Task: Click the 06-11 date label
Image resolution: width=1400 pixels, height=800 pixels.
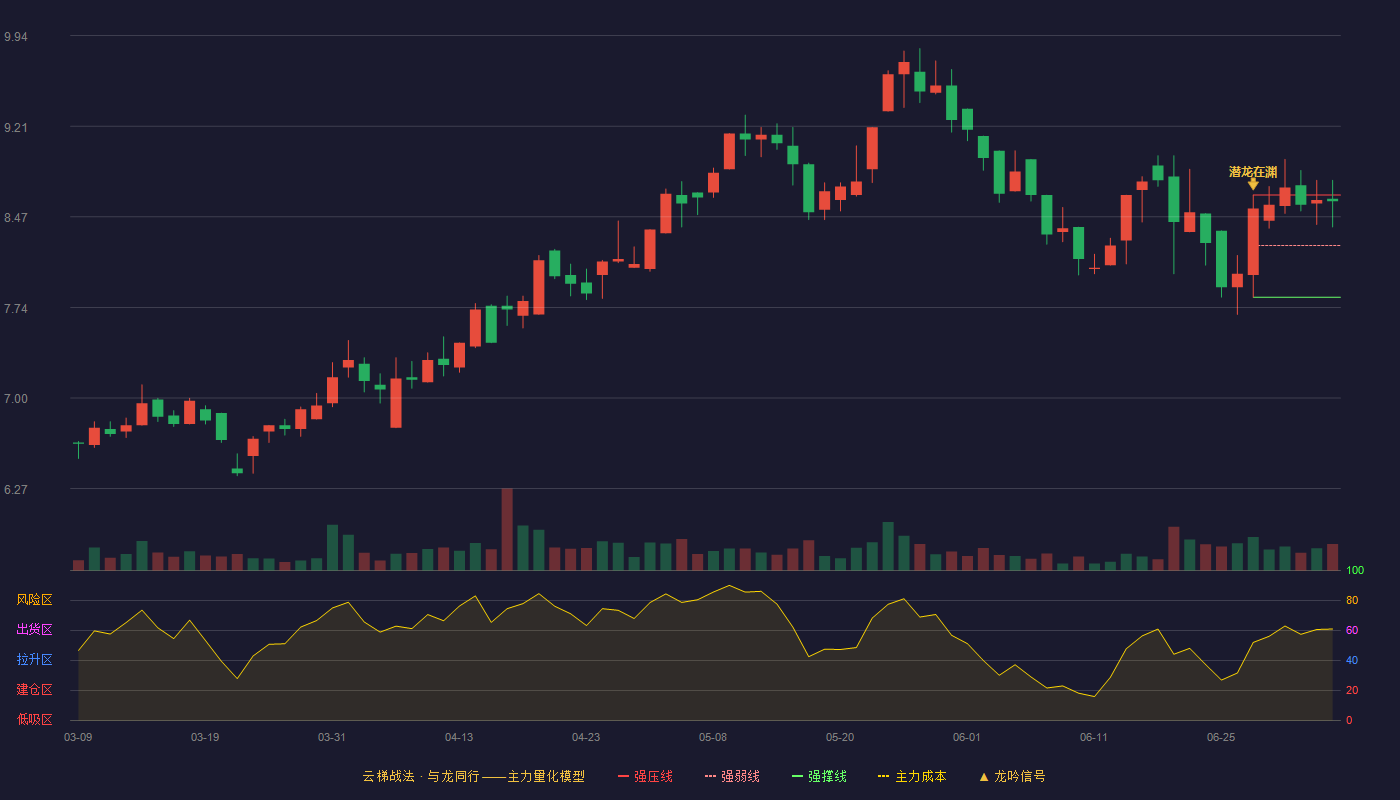Action: (1094, 737)
